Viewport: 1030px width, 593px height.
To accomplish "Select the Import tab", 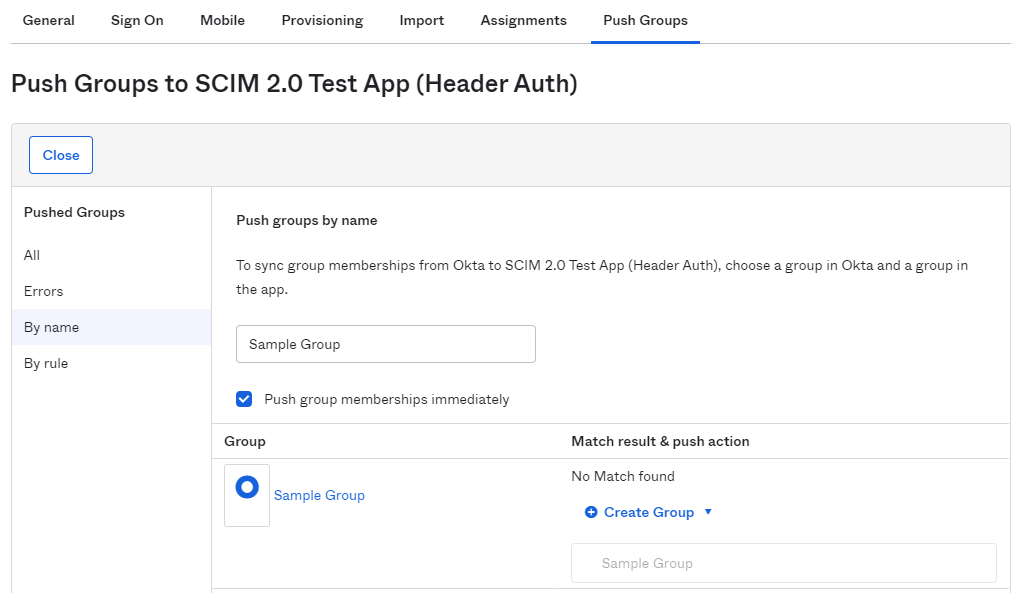I will click(421, 20).
